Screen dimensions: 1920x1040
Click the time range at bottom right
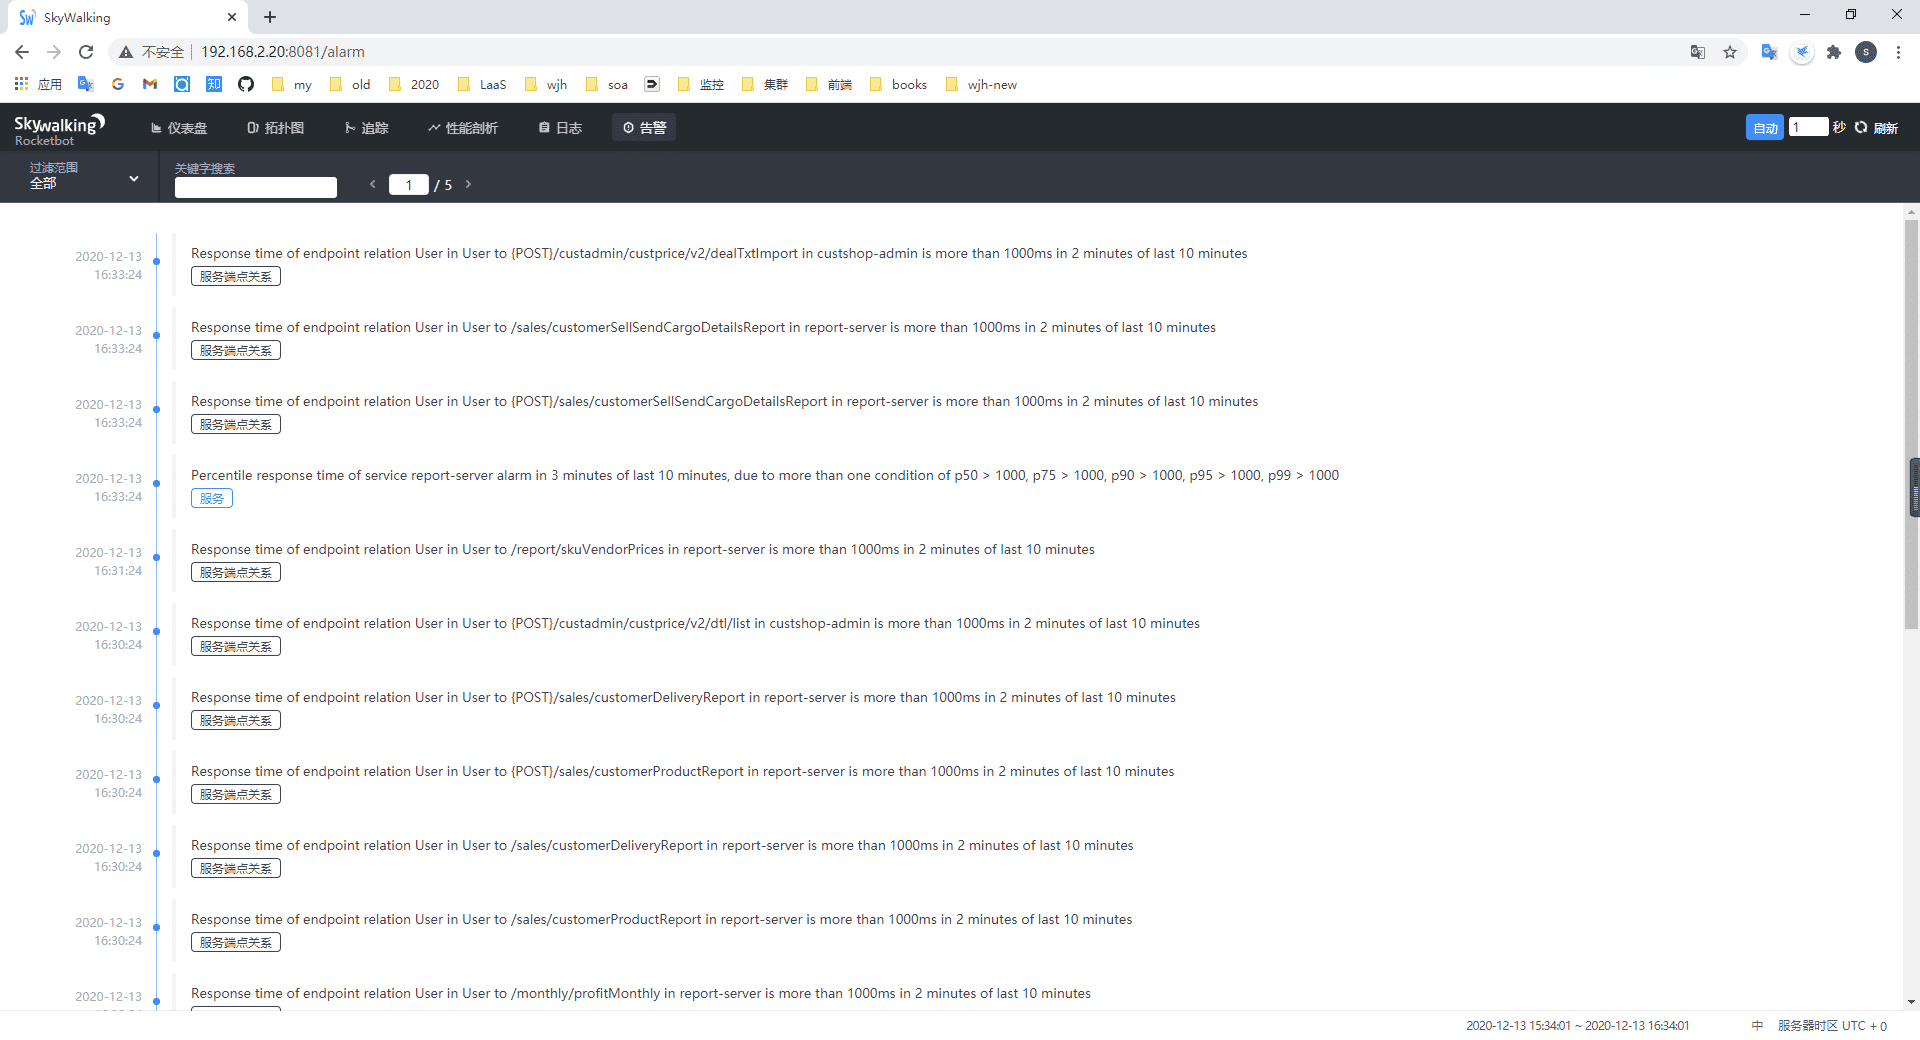(1577, 1025)
